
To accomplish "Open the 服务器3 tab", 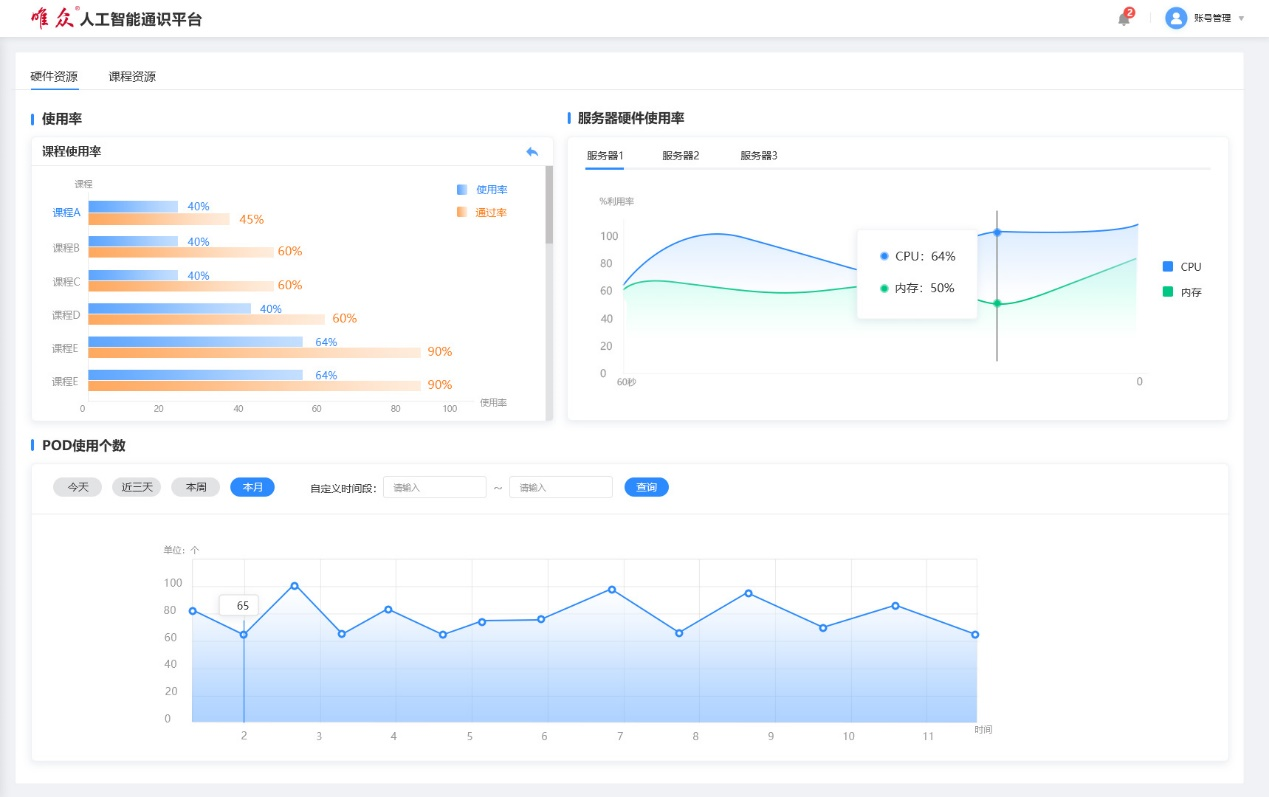I will pyautogui.click(x=758, y=155).
